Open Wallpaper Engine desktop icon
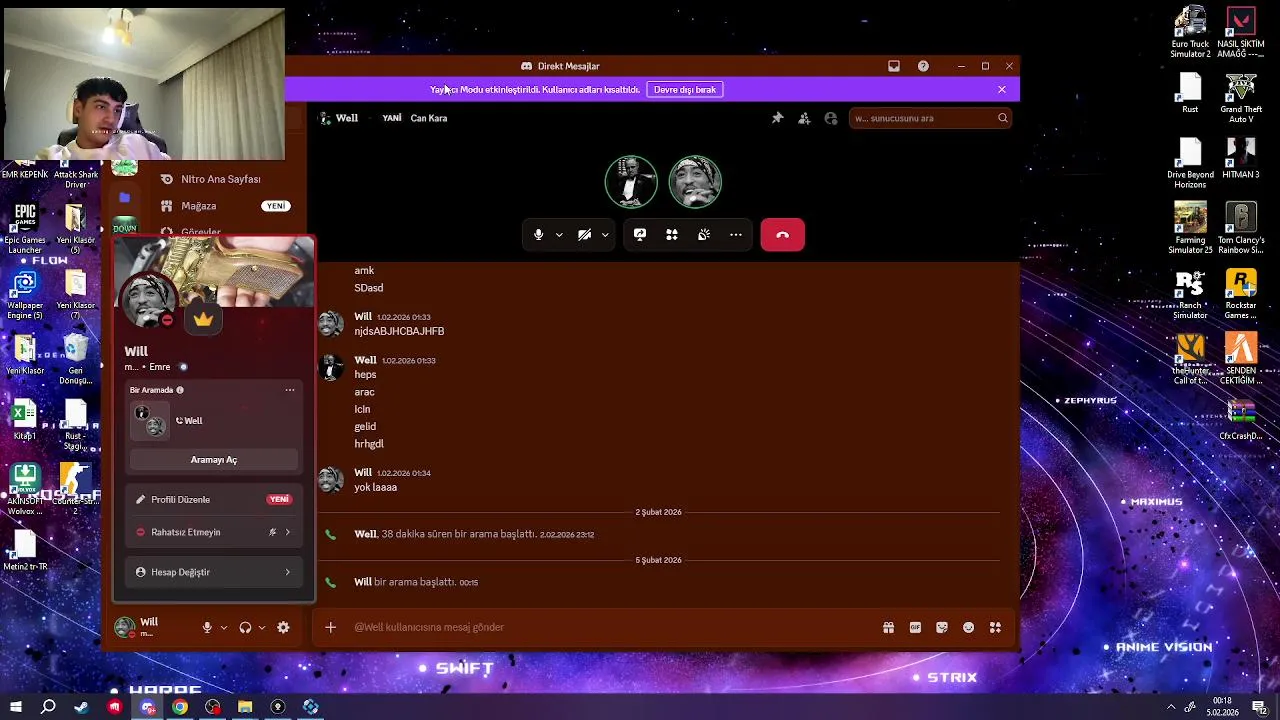The width and height of the screenshot is (1280, 720). [25, 295]
